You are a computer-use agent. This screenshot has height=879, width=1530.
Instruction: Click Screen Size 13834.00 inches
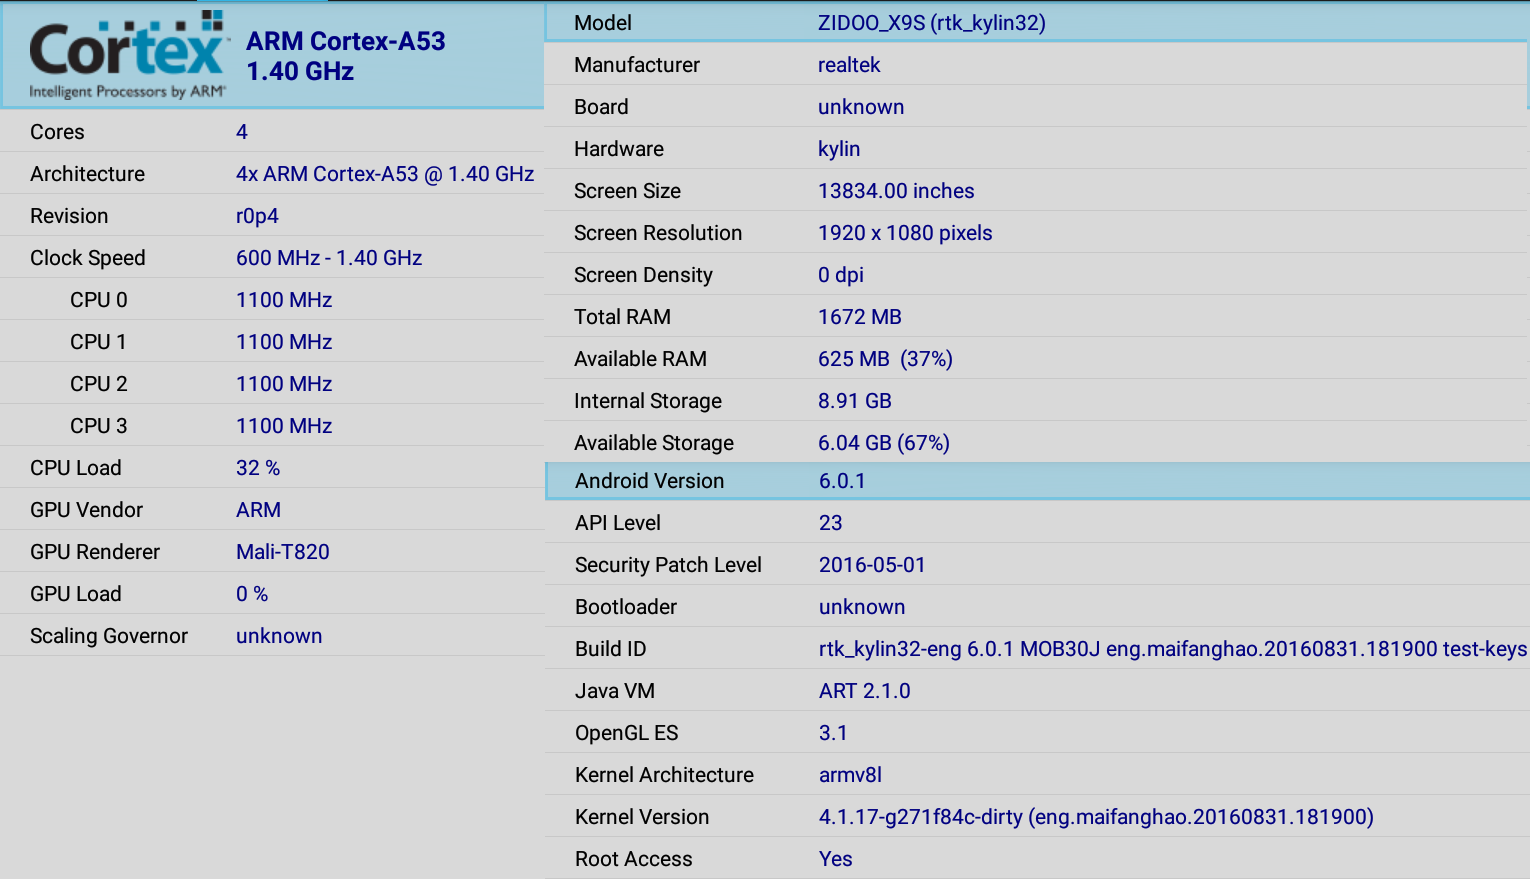coord(896,191)
